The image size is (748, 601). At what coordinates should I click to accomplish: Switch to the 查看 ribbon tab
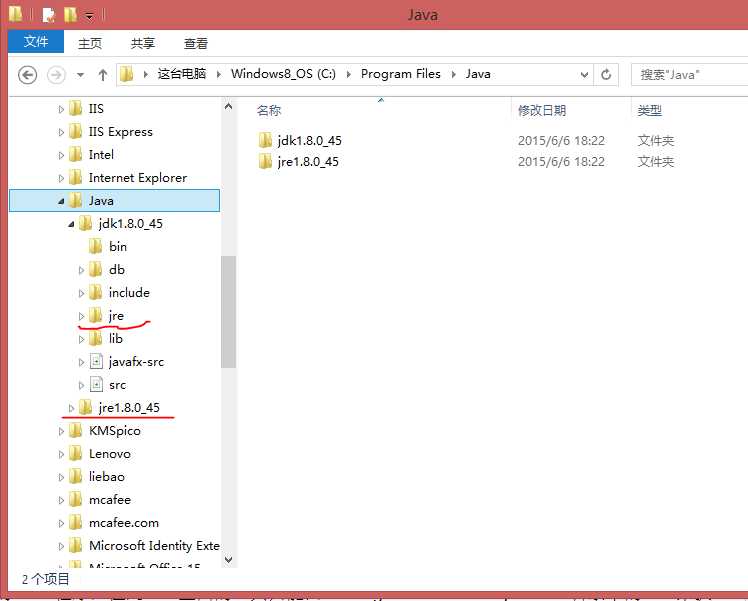coord(196,43)
